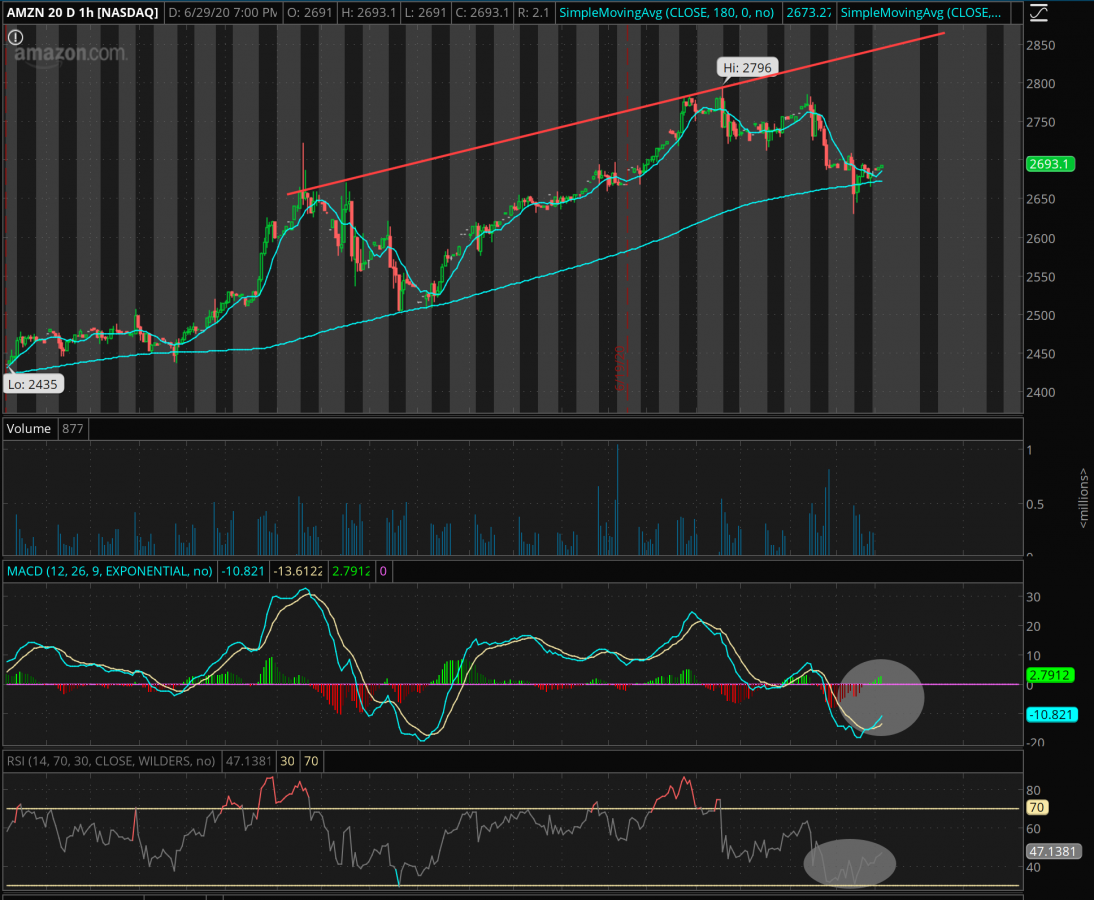Click the 2400 price axis label
The height and width of the screenshot is (900, 1094).
coord(1040,392)
